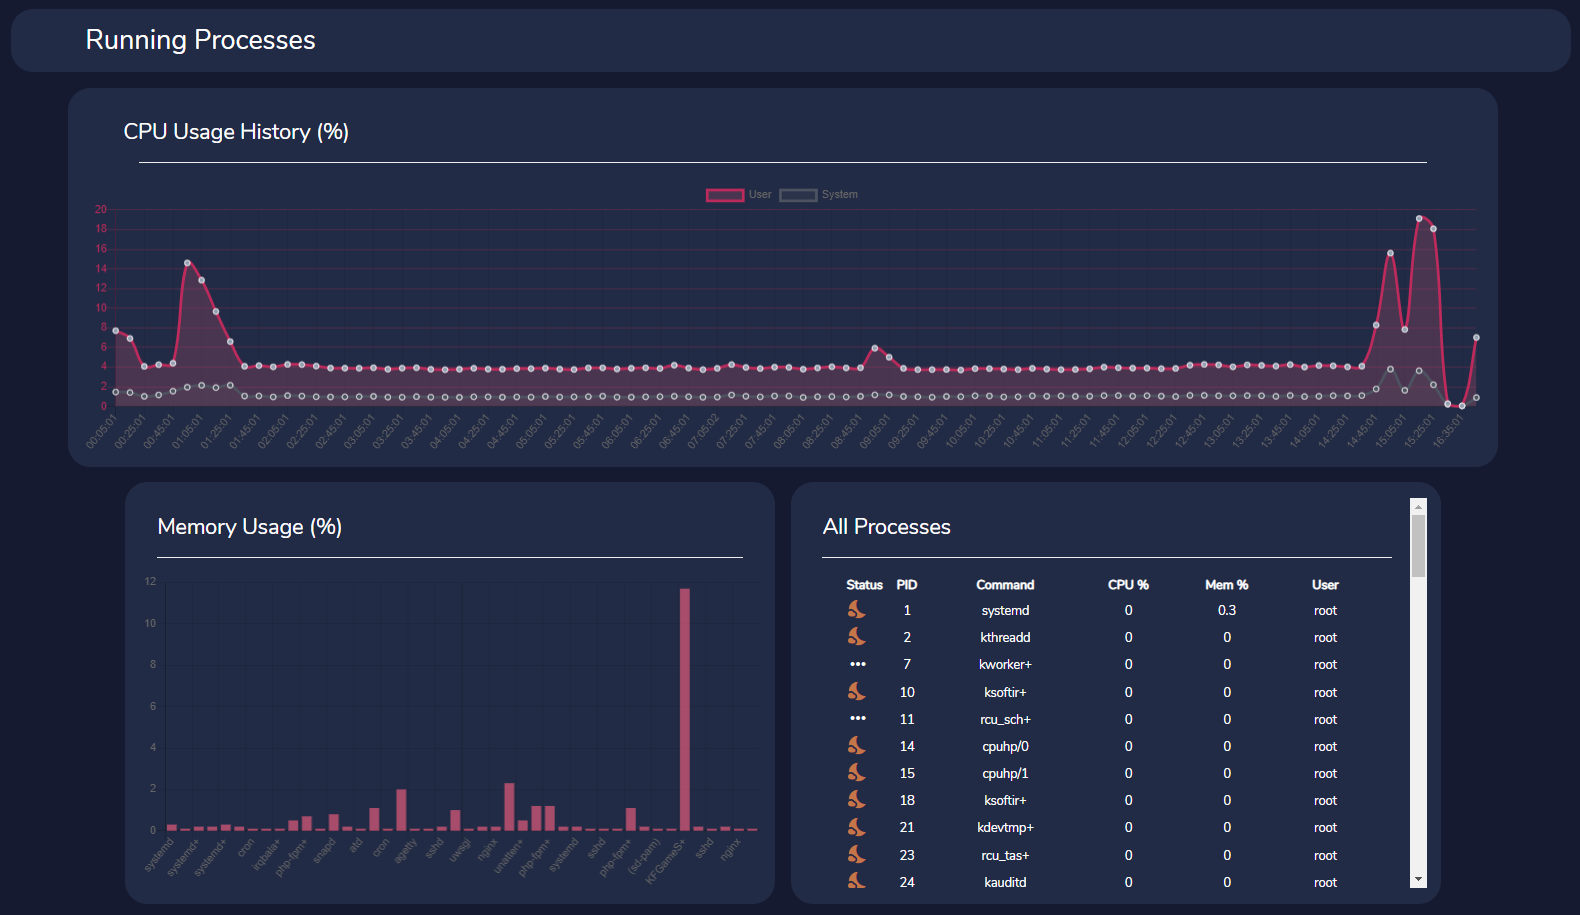Click the sleeping status icon for kthreadd
Screen dimensions: 1580x915
coord(857,636)
